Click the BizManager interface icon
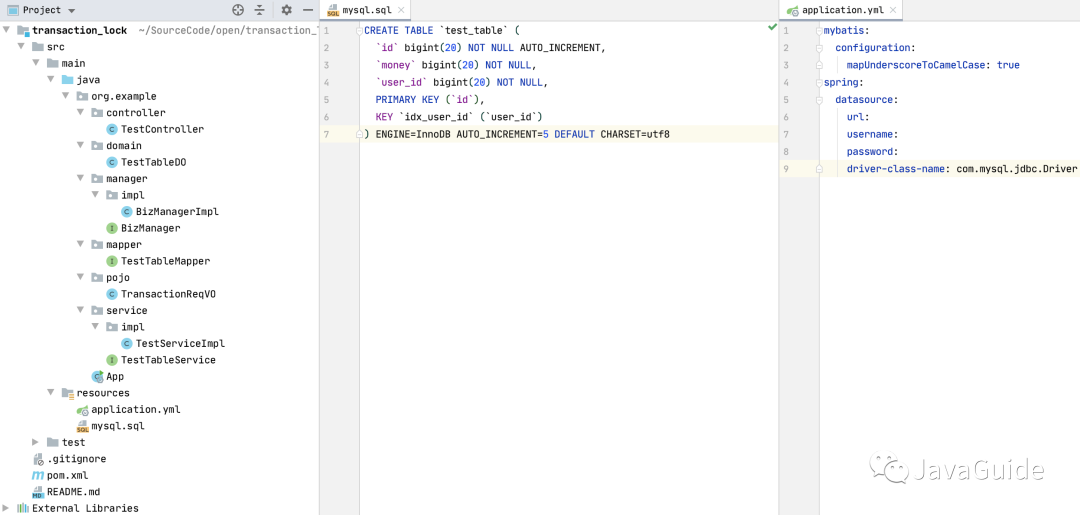This screenshot has height=515, width=1080. point(112,228)
